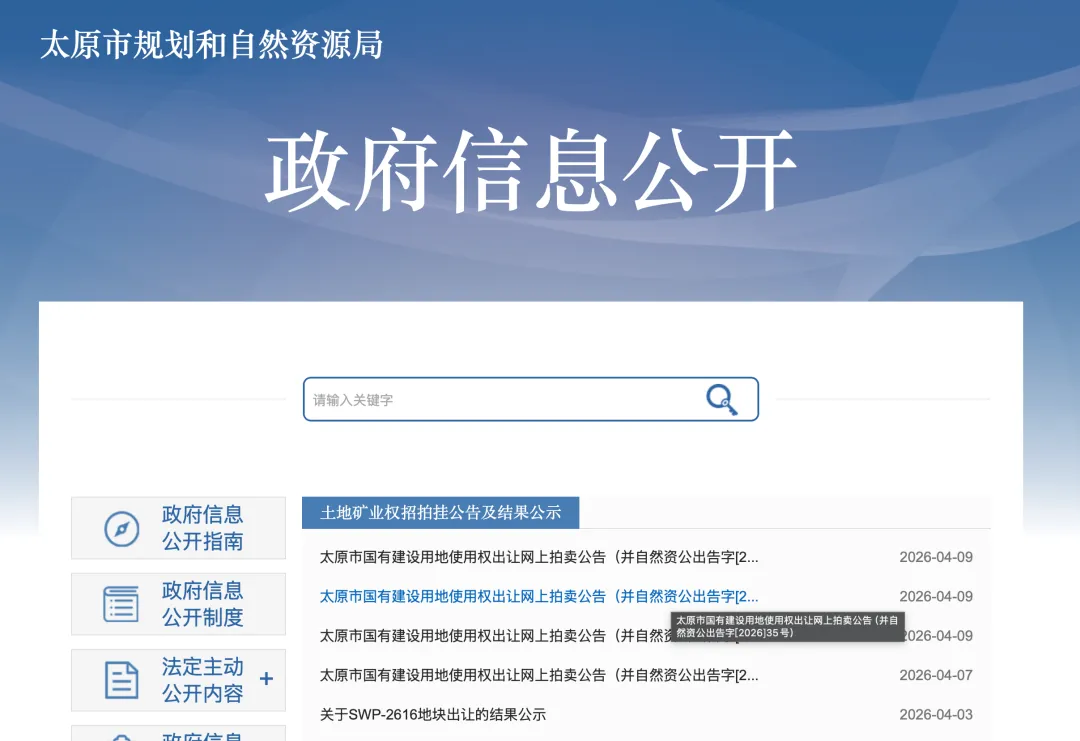The height and width of the screenshot is (741, 1080).
Task: Select the 土地矿业权招拍挂公告及结果公示 tab
Action: click(440, 512)
